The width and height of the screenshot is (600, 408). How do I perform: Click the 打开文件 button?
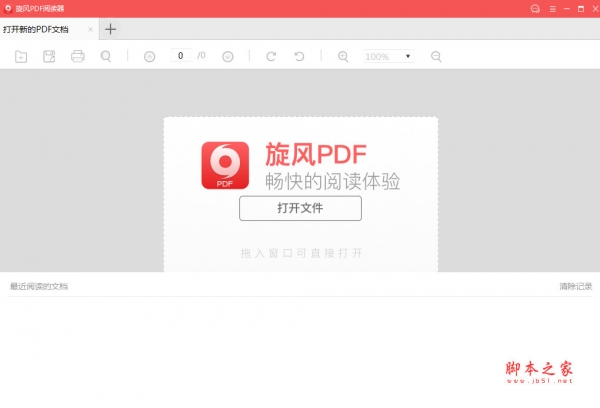(300, 208)
